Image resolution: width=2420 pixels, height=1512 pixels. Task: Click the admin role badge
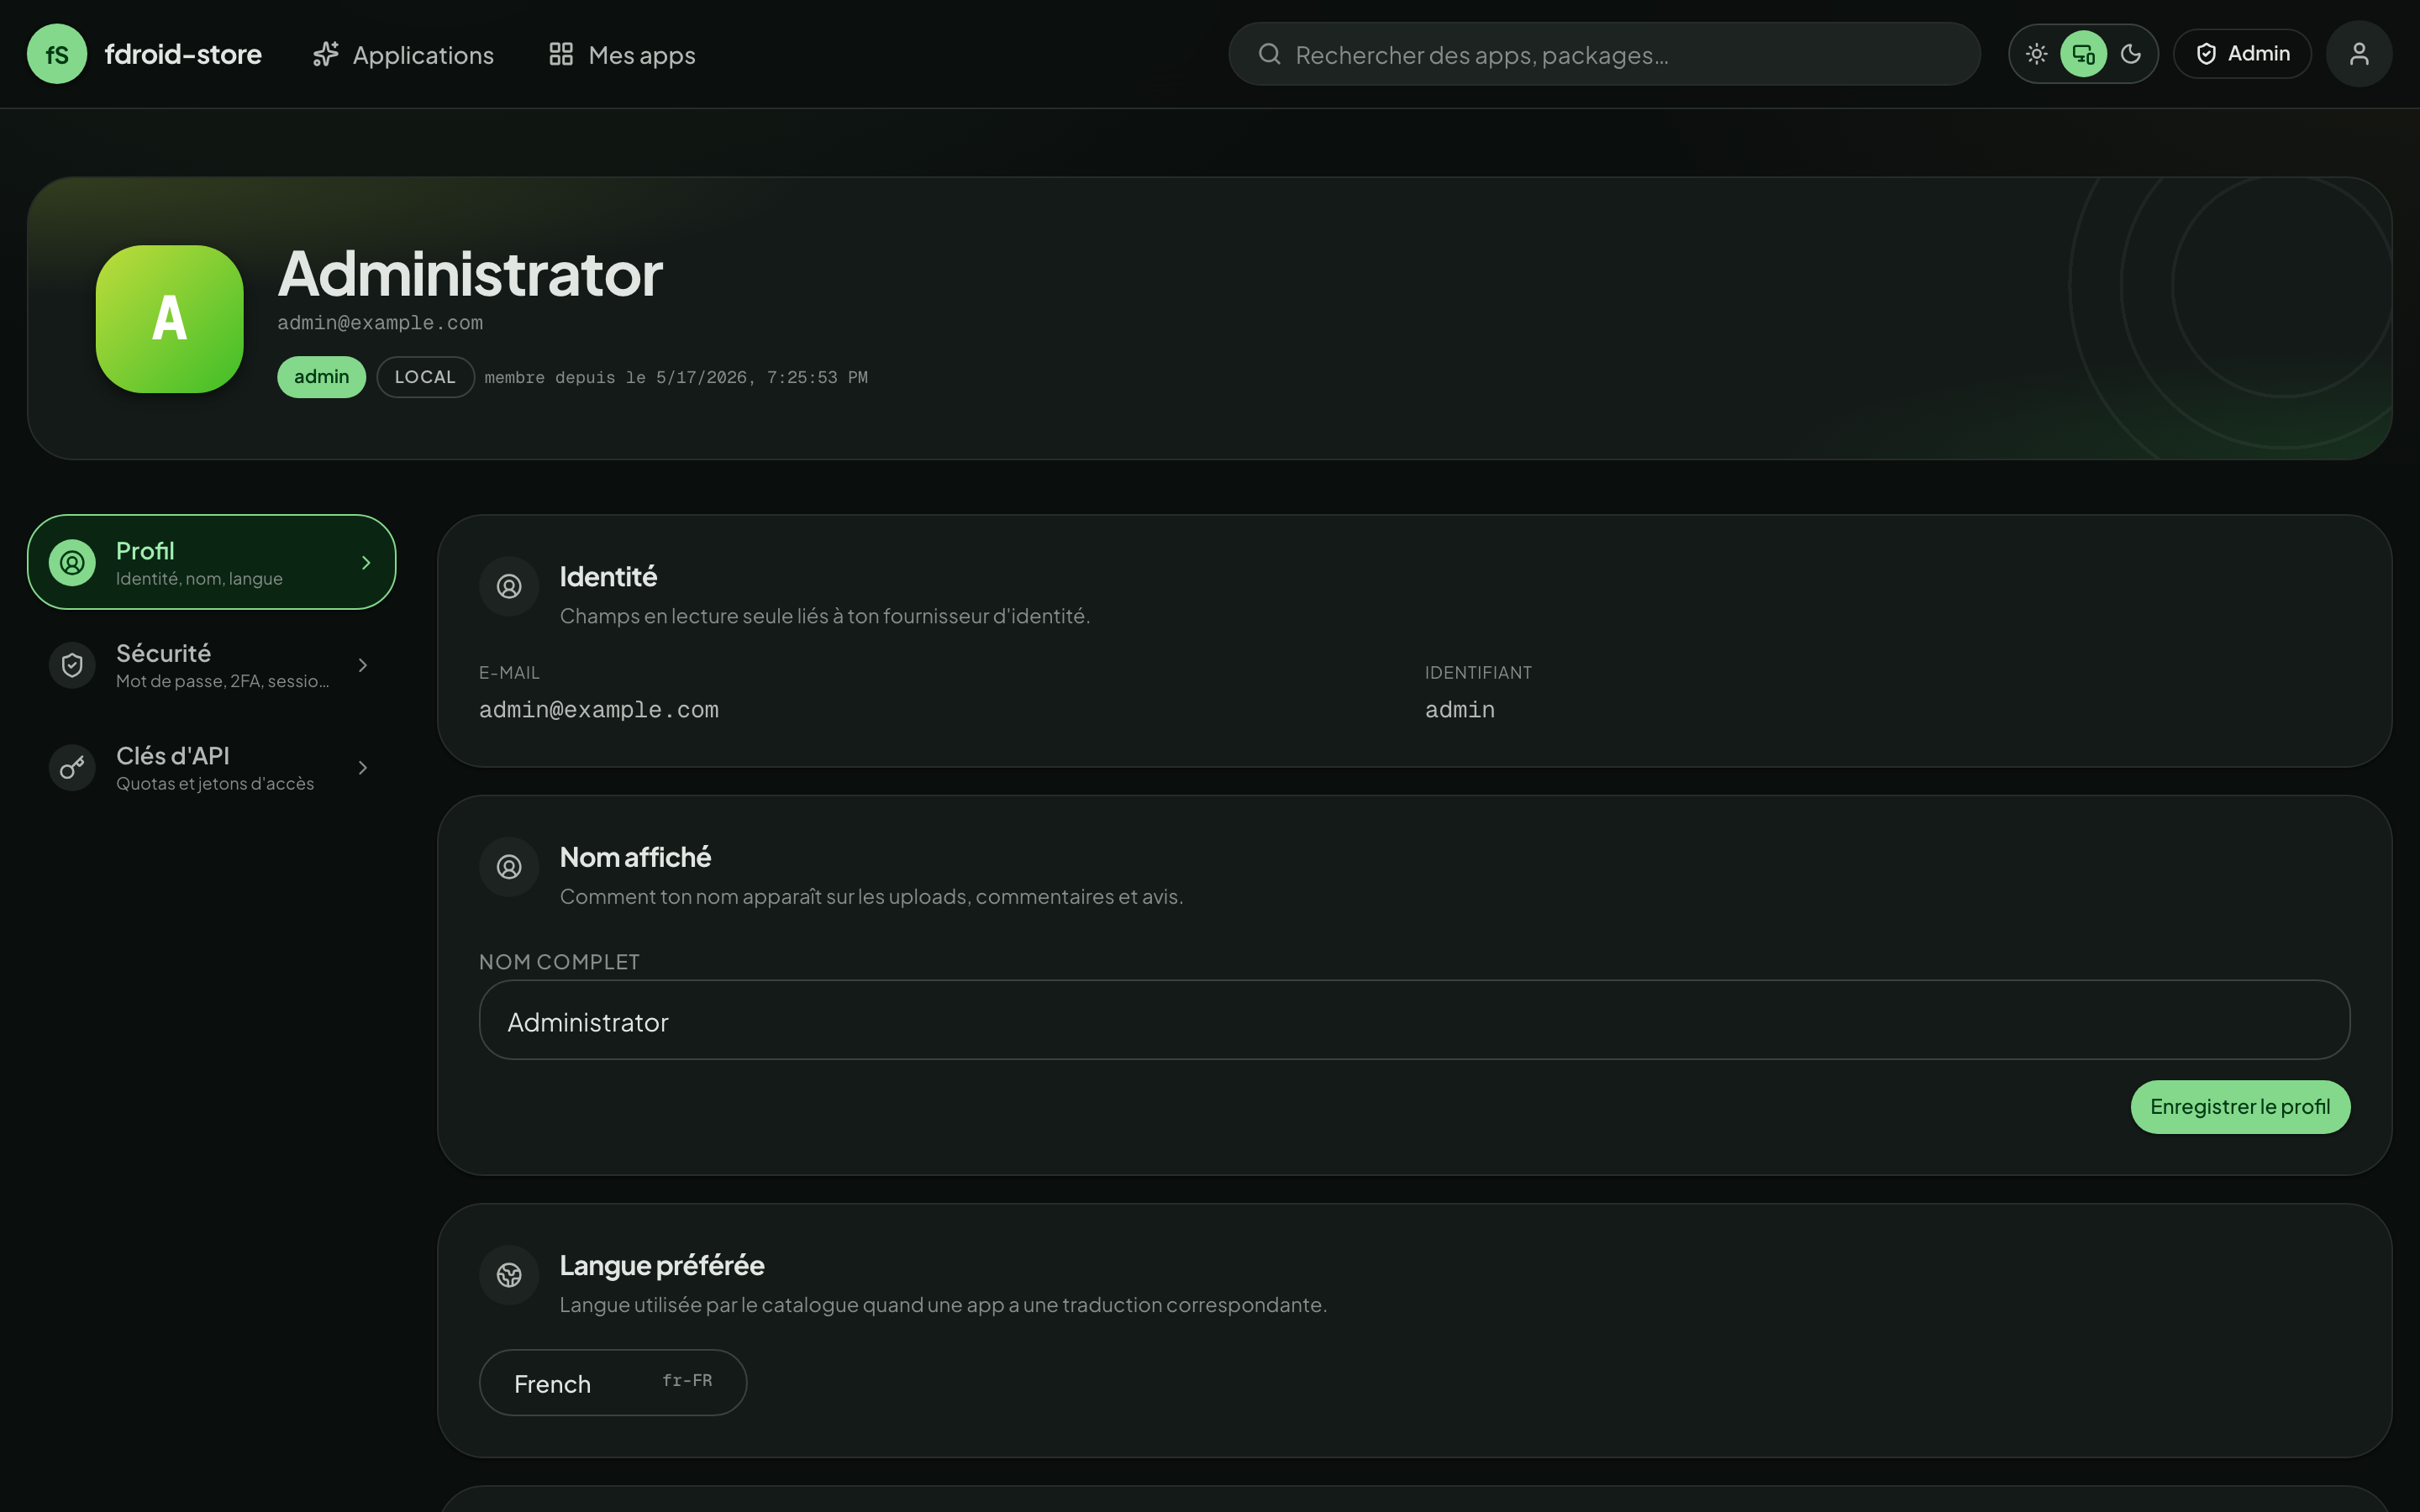(x=321, y=377)
